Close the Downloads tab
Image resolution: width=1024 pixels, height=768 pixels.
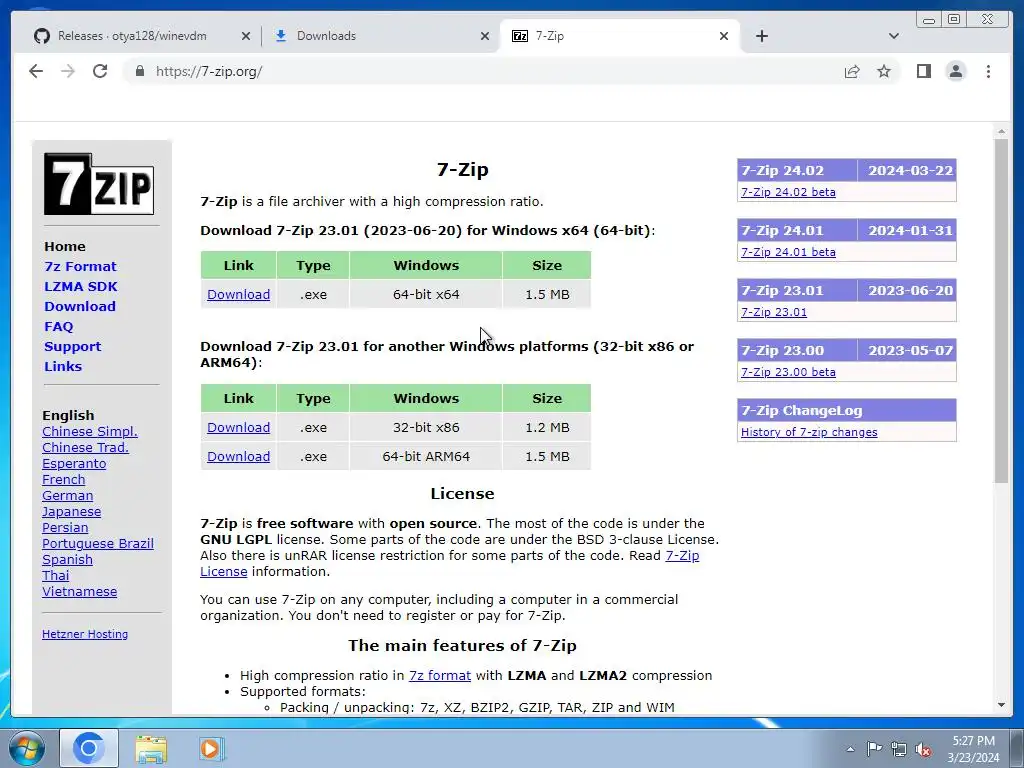coord(485,36)
